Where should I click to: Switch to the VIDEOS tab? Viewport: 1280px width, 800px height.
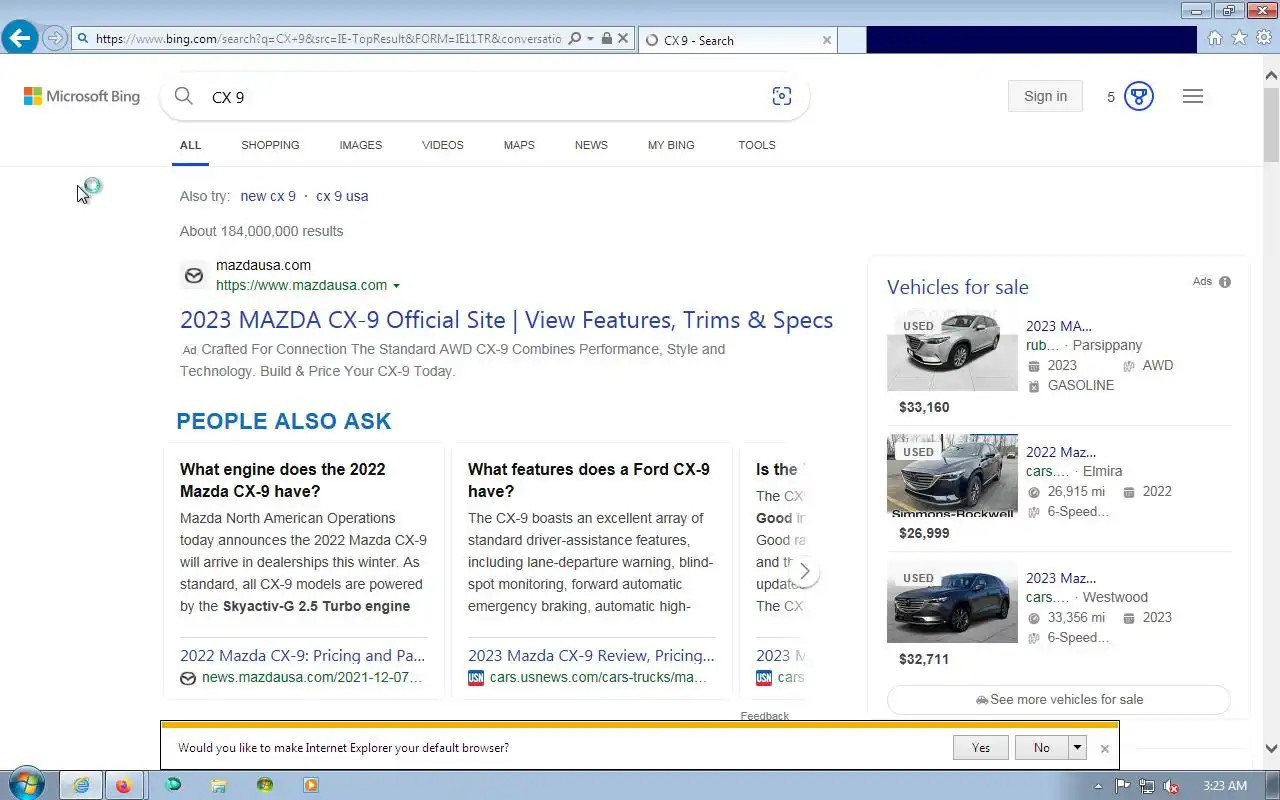coord(443,145)
